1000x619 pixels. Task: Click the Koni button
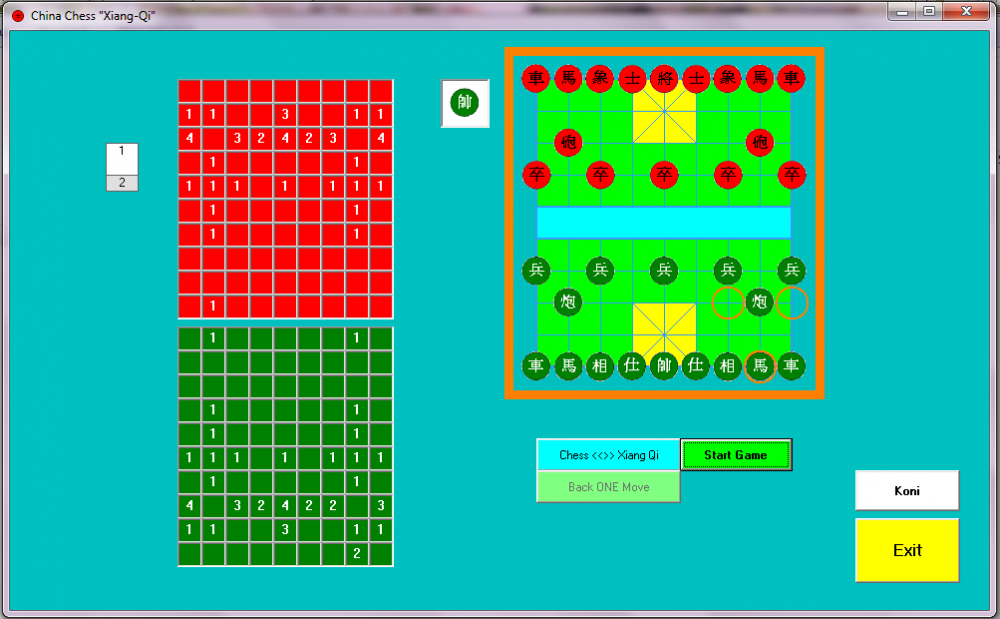click(x=906, y=491)
